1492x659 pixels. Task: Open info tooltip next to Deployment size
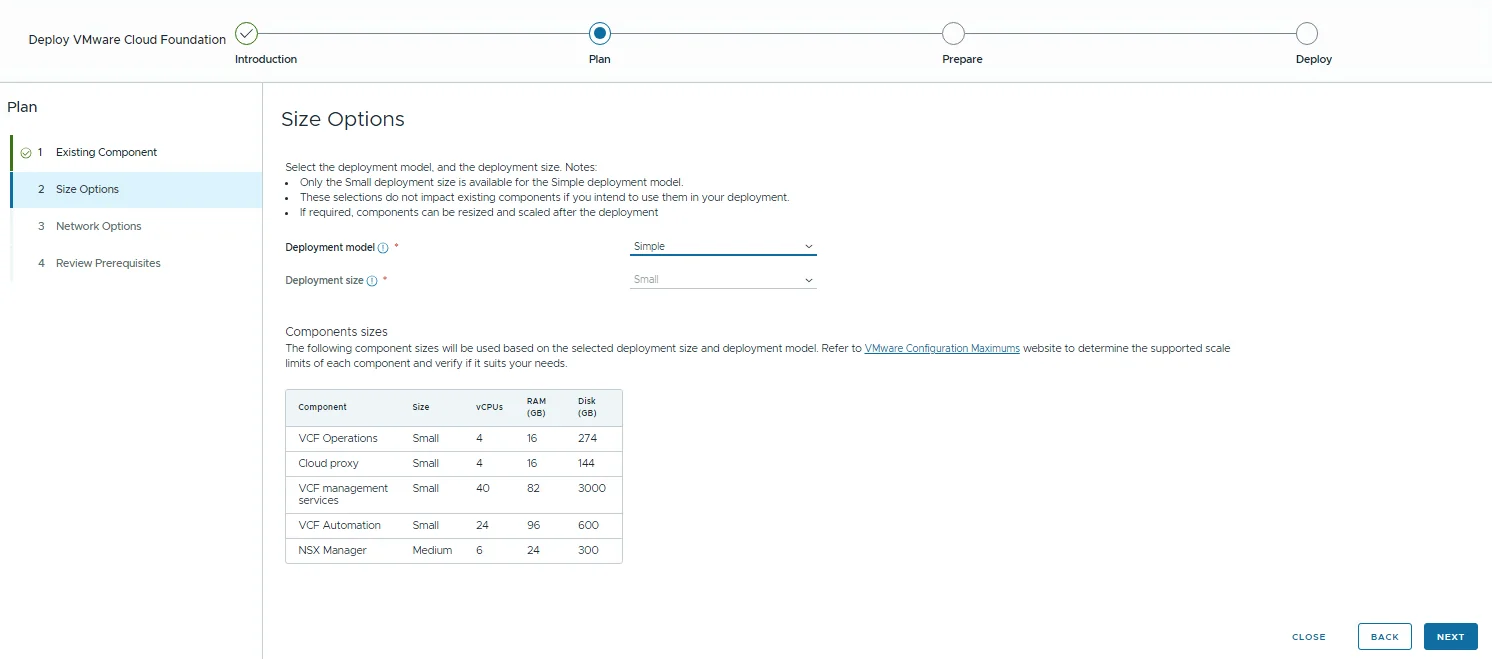pyautogui.click(x=372, y=281)
